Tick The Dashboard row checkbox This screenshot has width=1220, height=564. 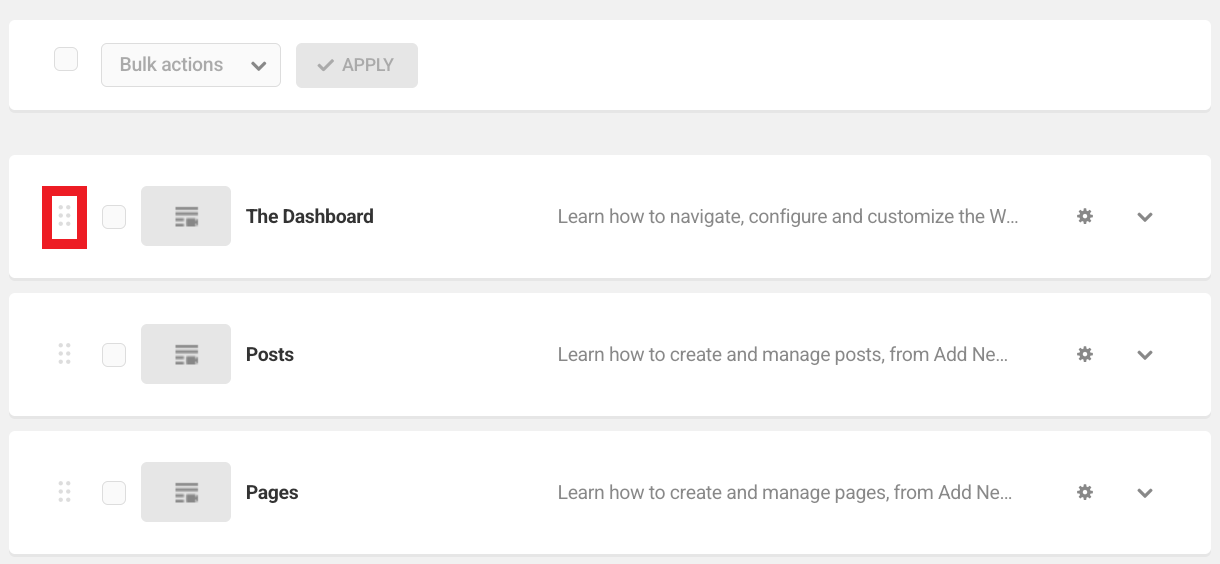[x=114, y=216]
